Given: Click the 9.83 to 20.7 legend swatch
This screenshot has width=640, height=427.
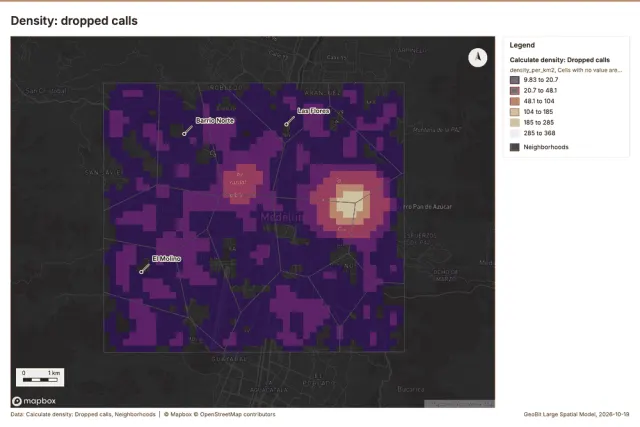Looking at the screenshot, I should pyautogui.click(x=515, y=80).
